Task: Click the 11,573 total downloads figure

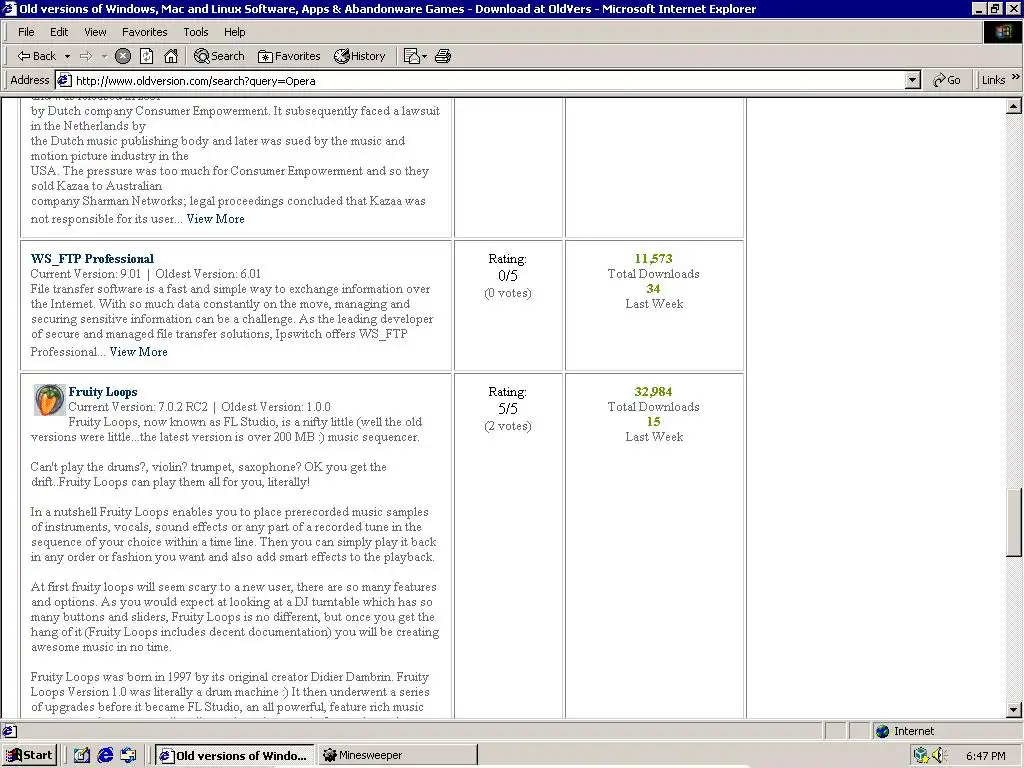Action: tap(653, 259)
